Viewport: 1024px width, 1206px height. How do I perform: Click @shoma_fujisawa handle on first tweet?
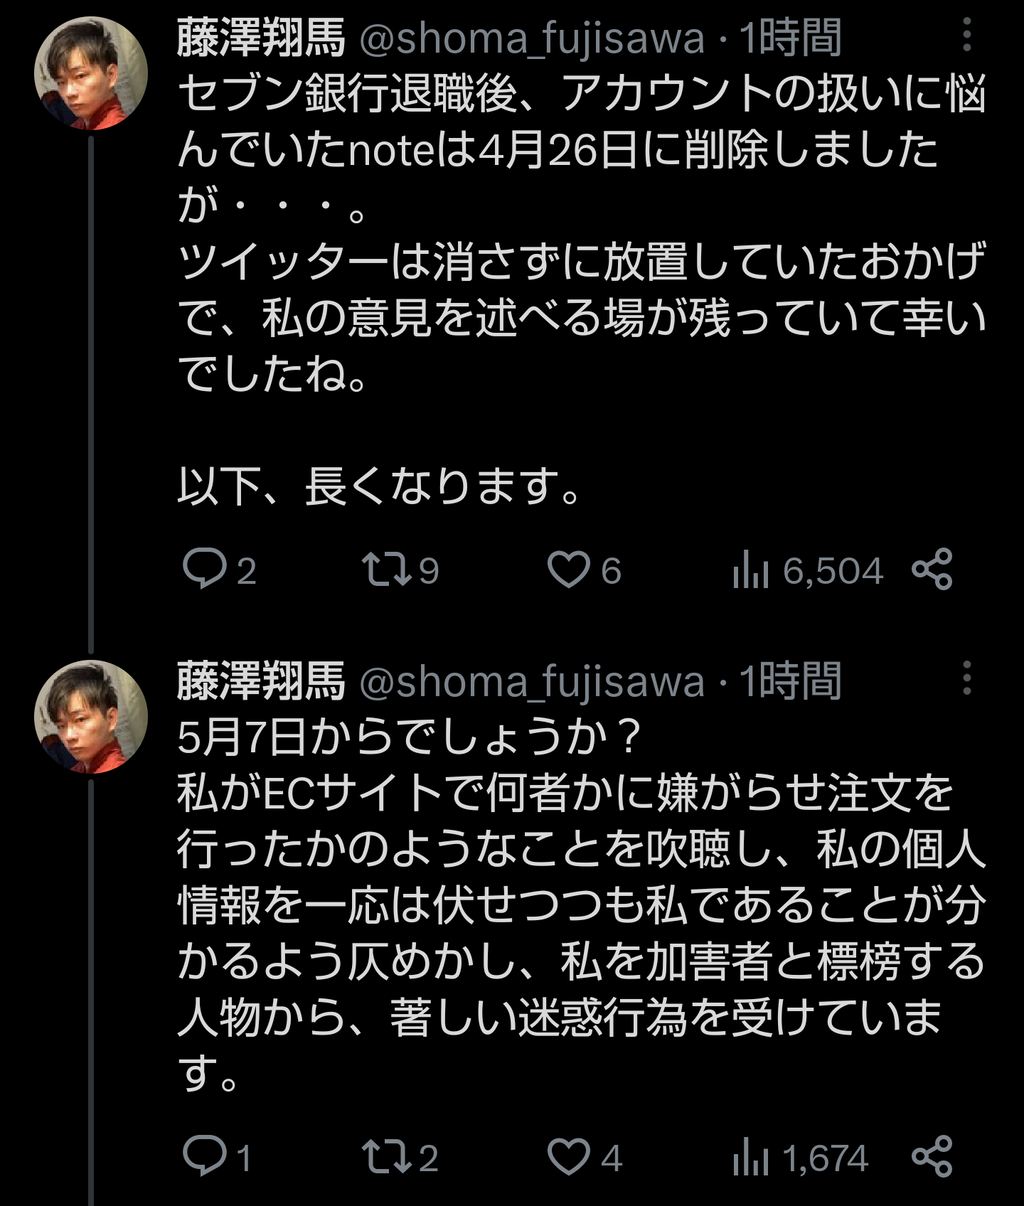[531, 39]
